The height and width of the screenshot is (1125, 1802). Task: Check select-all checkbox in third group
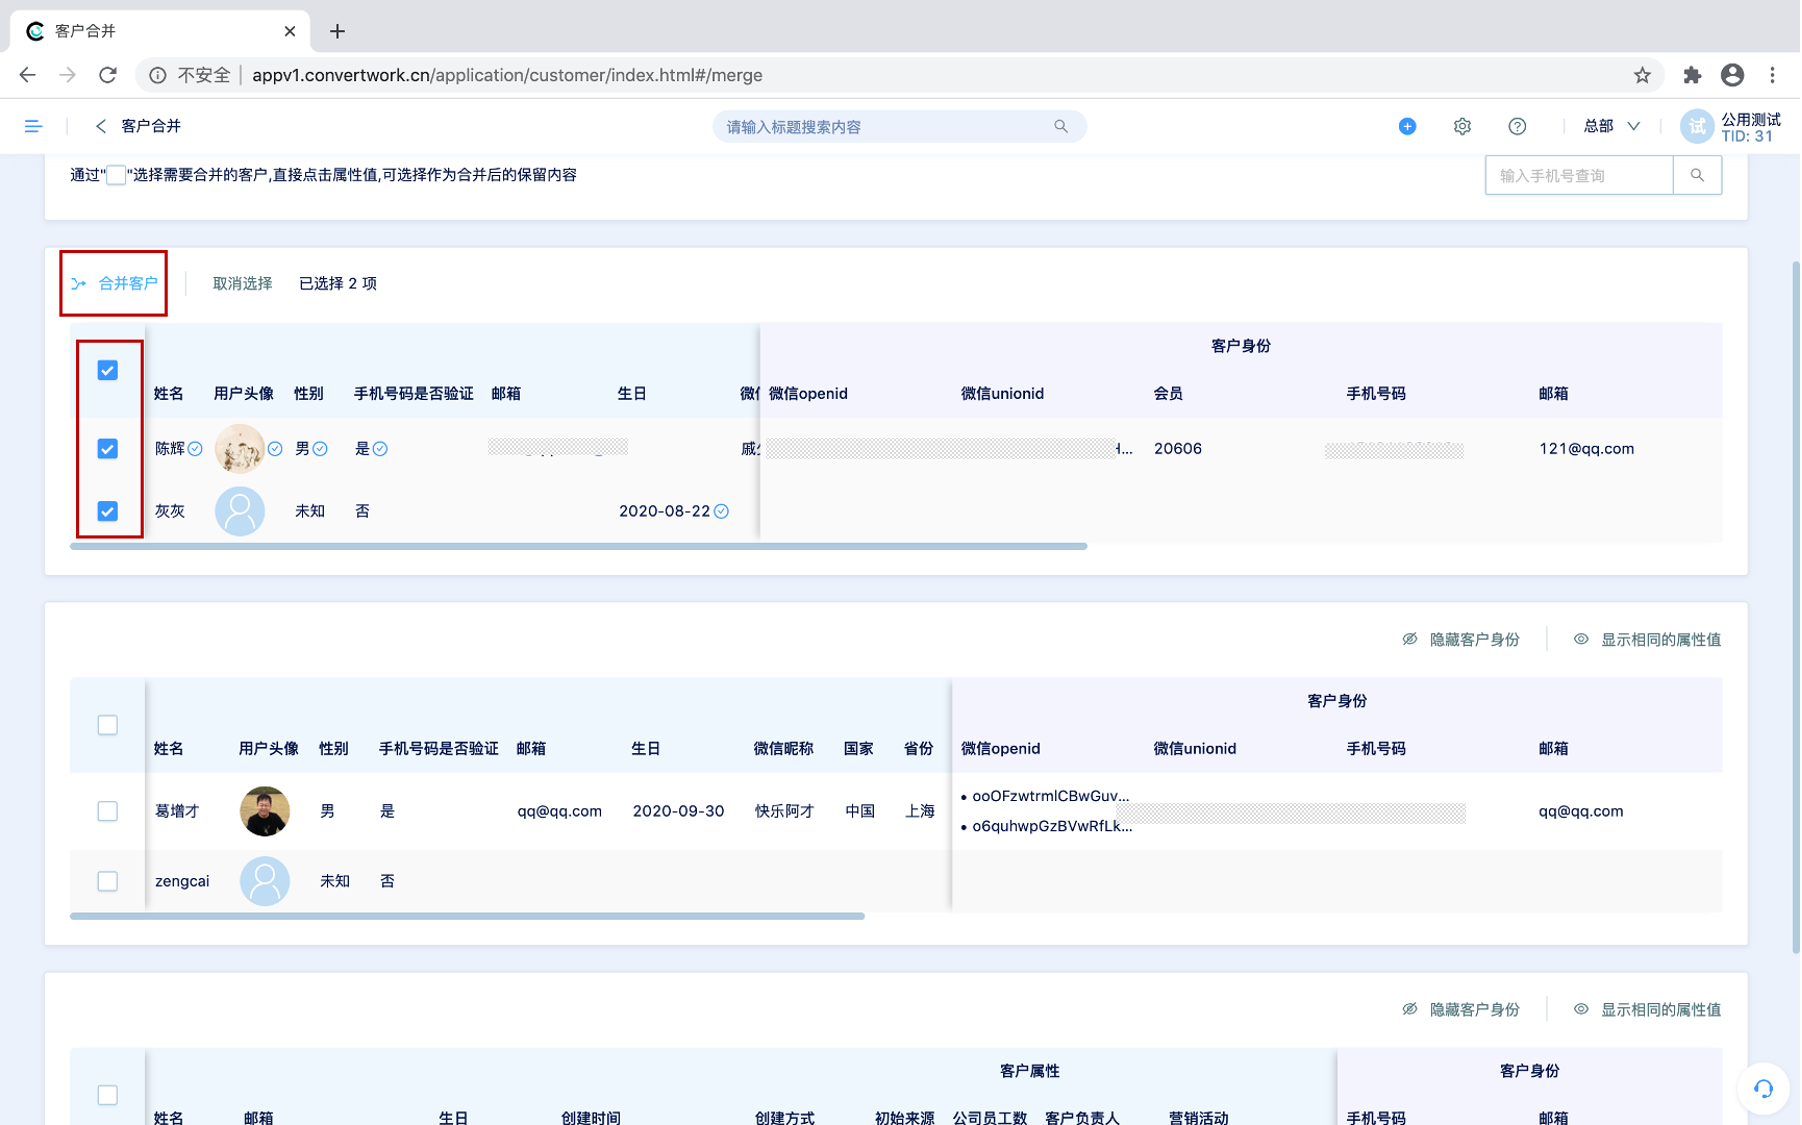(108, 1096)
